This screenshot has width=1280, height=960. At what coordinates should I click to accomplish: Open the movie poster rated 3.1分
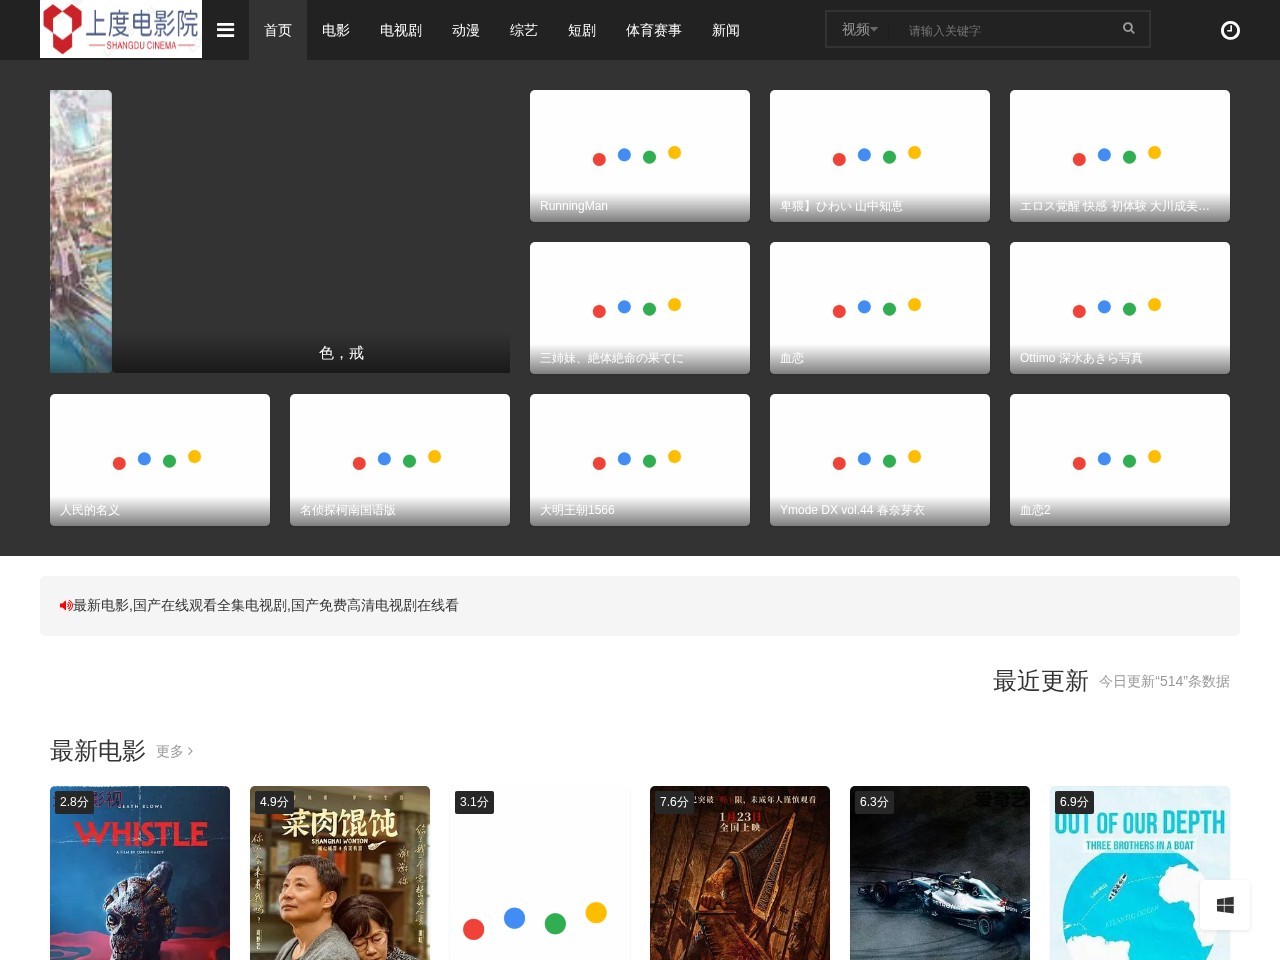540,873
